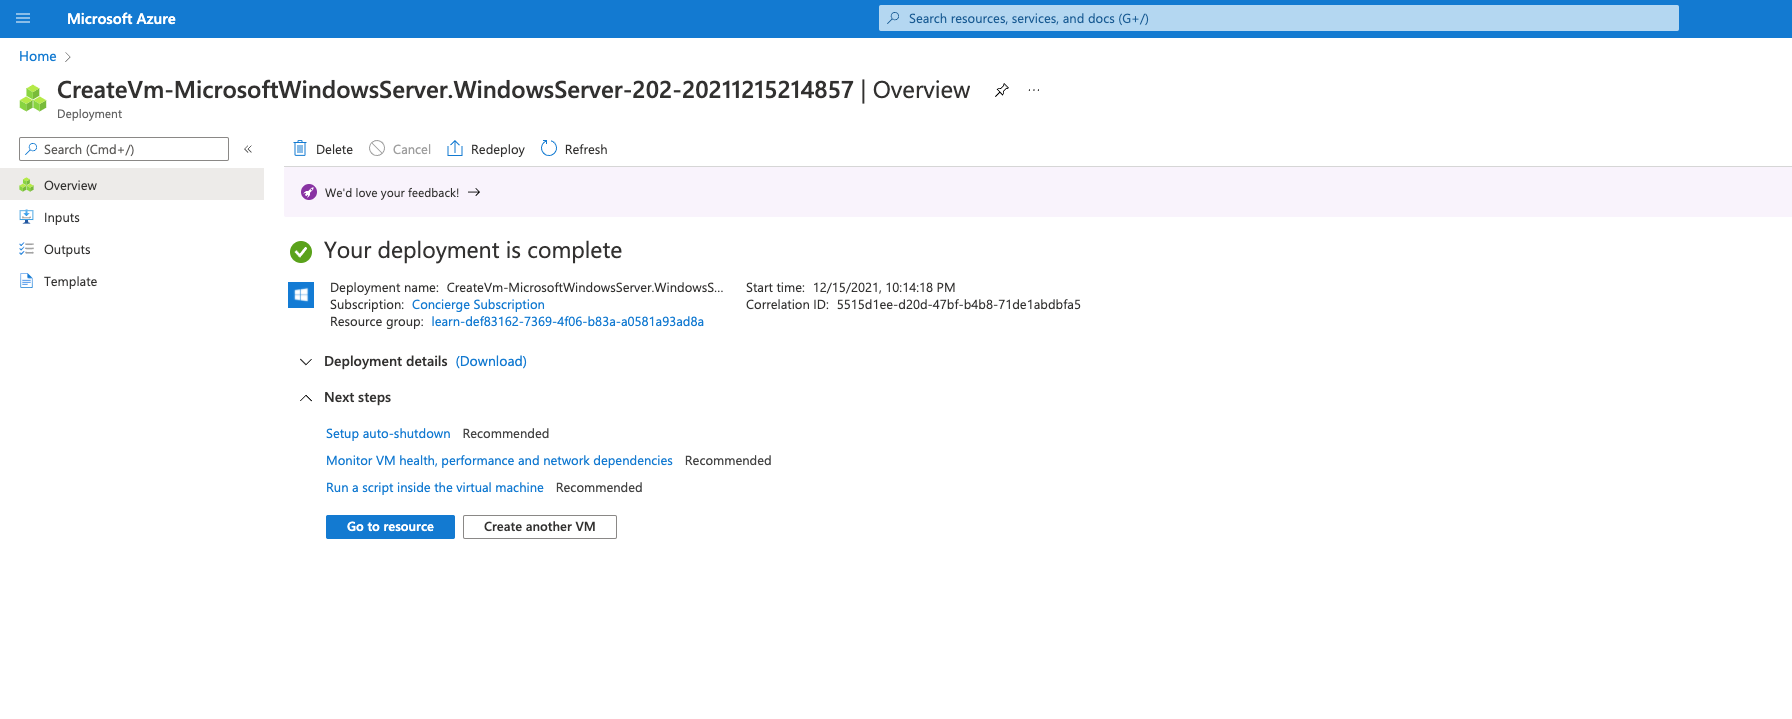
Task: Click the Redeploy upload icon
Action: 455,149
